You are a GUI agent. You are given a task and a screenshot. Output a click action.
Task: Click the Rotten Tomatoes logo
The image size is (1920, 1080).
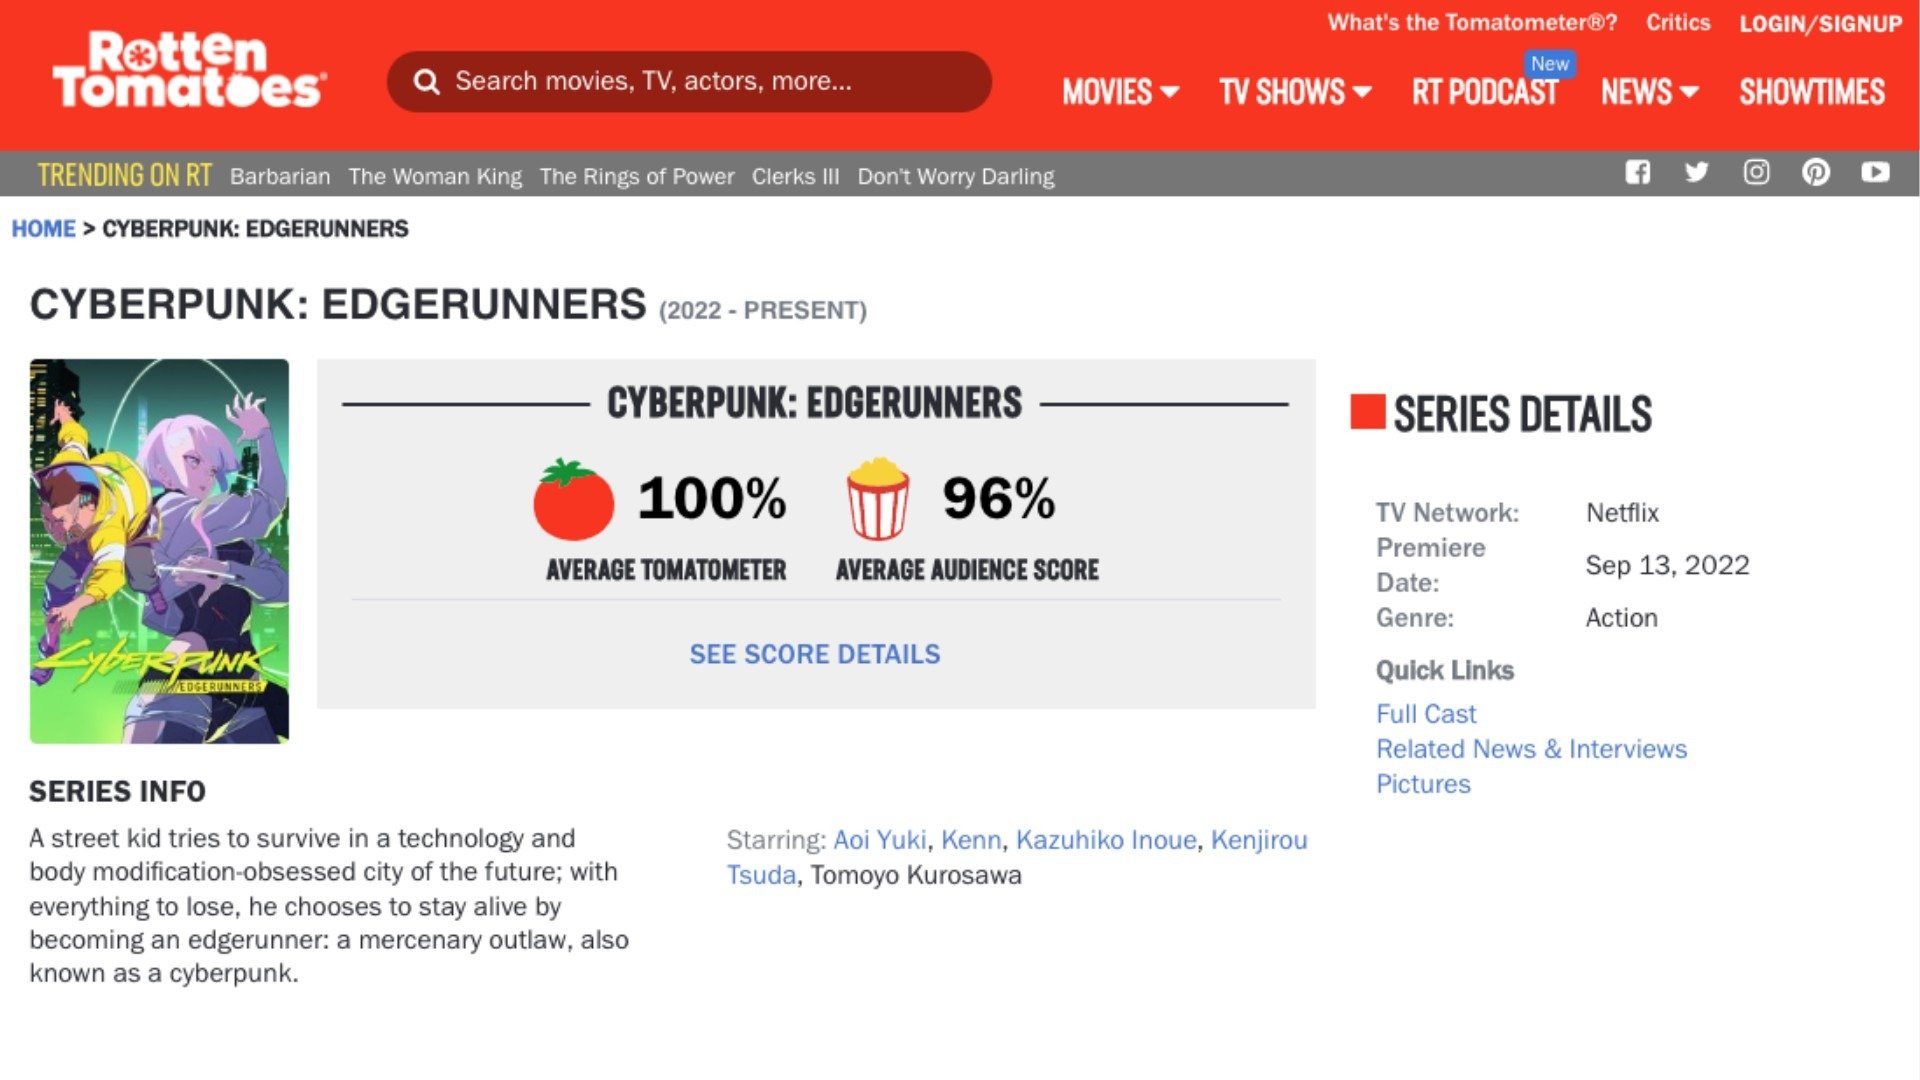(x=189, y=70)
